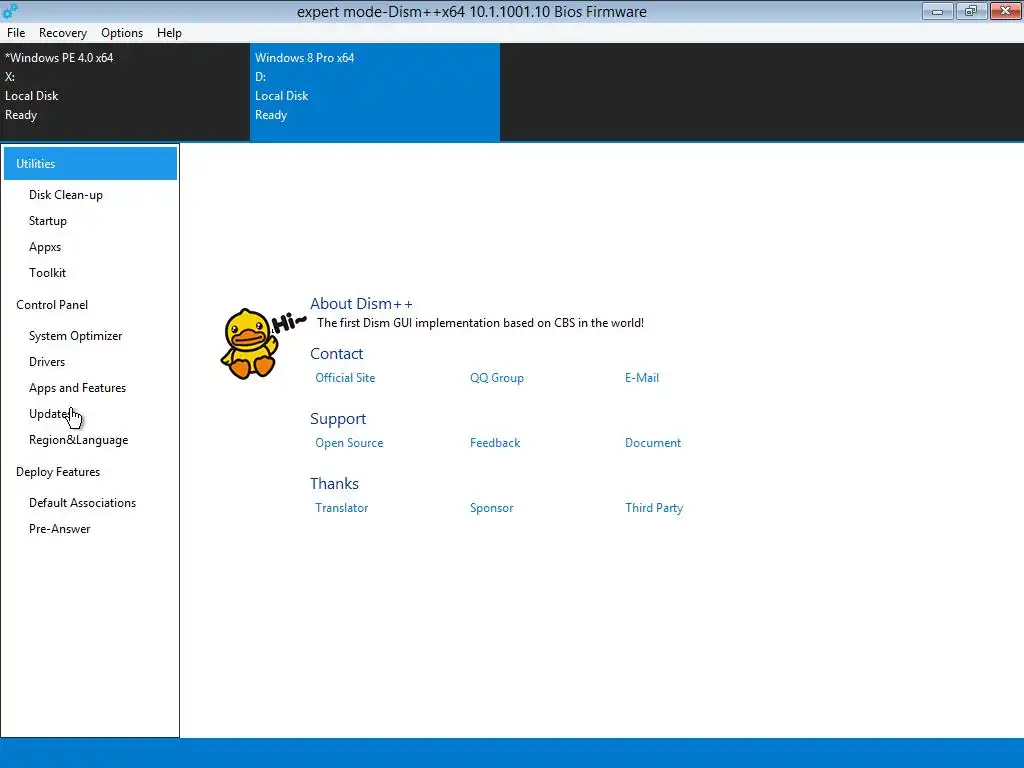Minimize the Dism++ window
Screen dimensions: 1024x768
click(x=937, y=11)
